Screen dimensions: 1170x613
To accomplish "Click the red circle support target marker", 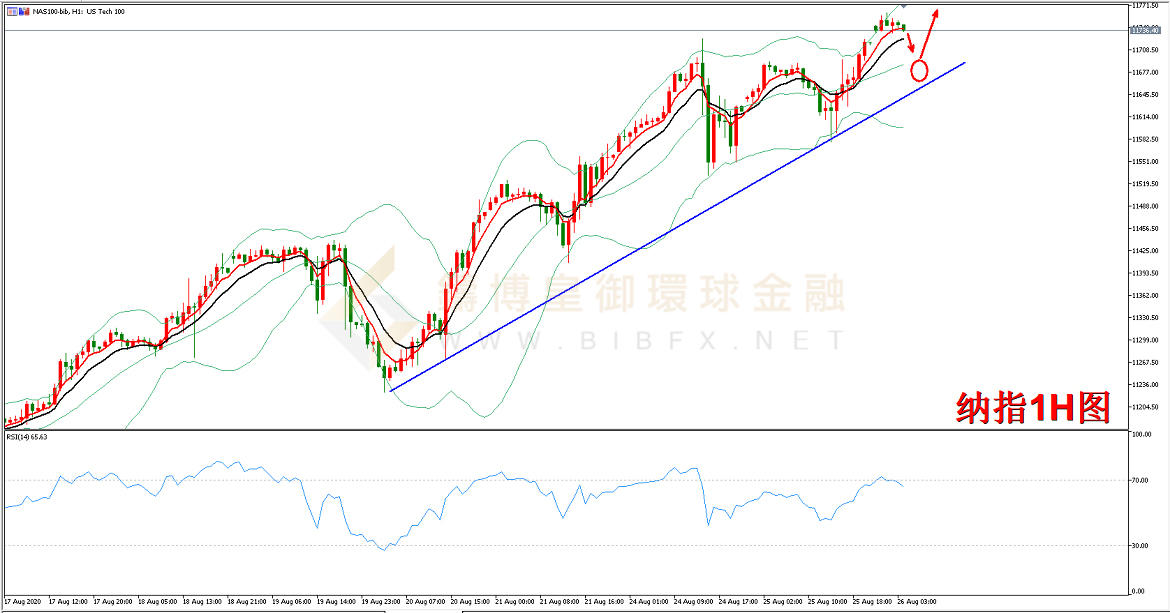I will 919,71.
